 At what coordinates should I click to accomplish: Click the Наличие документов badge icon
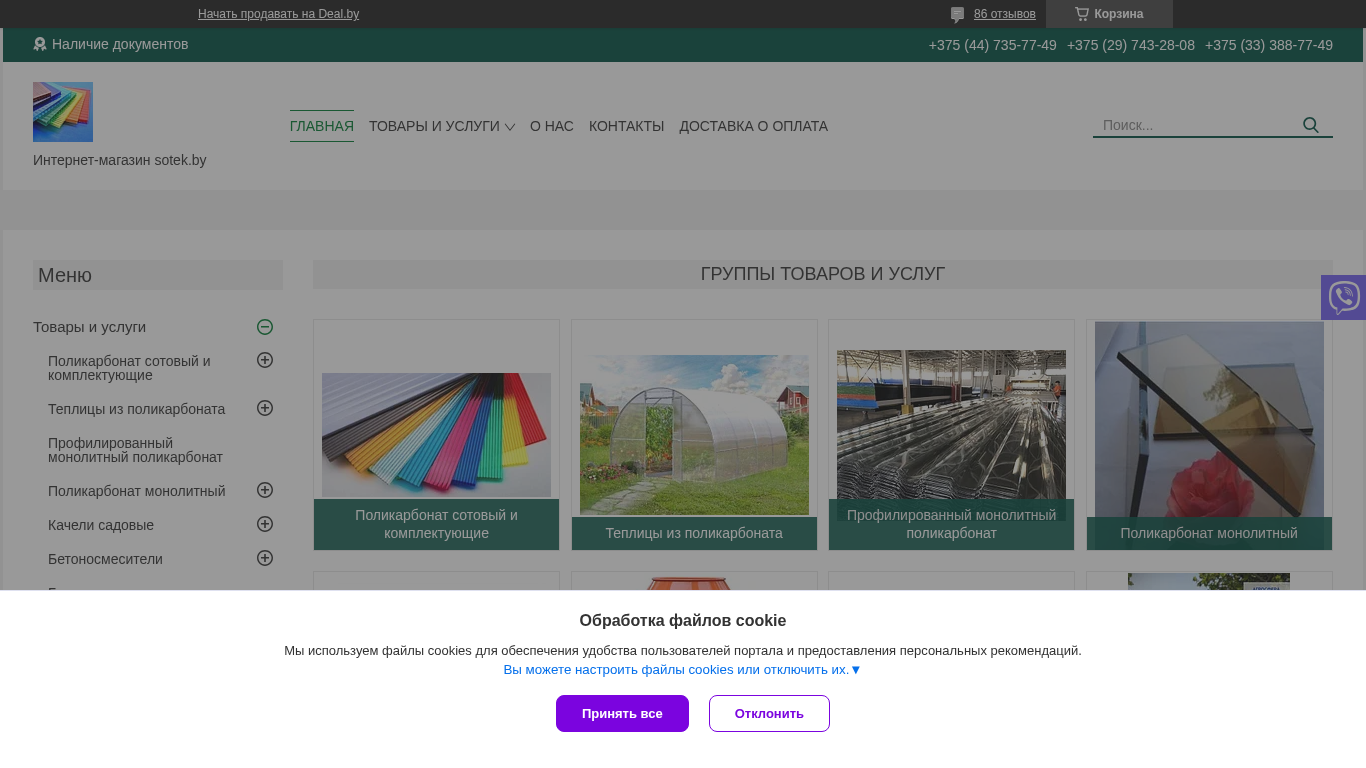coord(40,44)
